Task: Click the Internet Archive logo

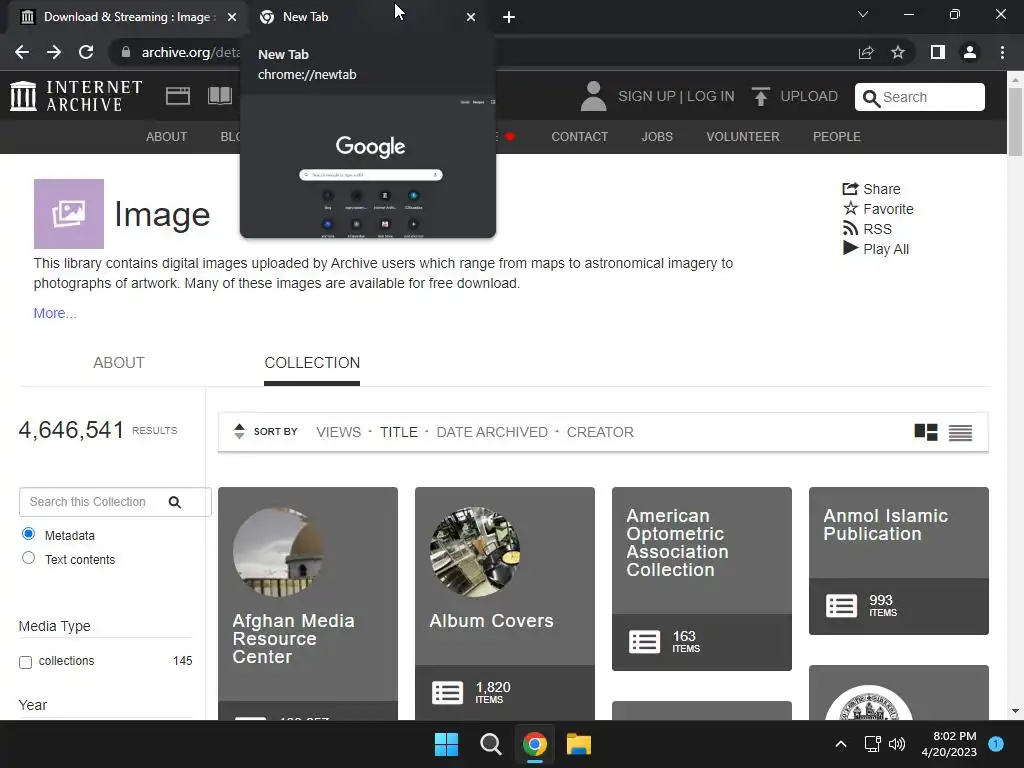Action: [76, 96]
